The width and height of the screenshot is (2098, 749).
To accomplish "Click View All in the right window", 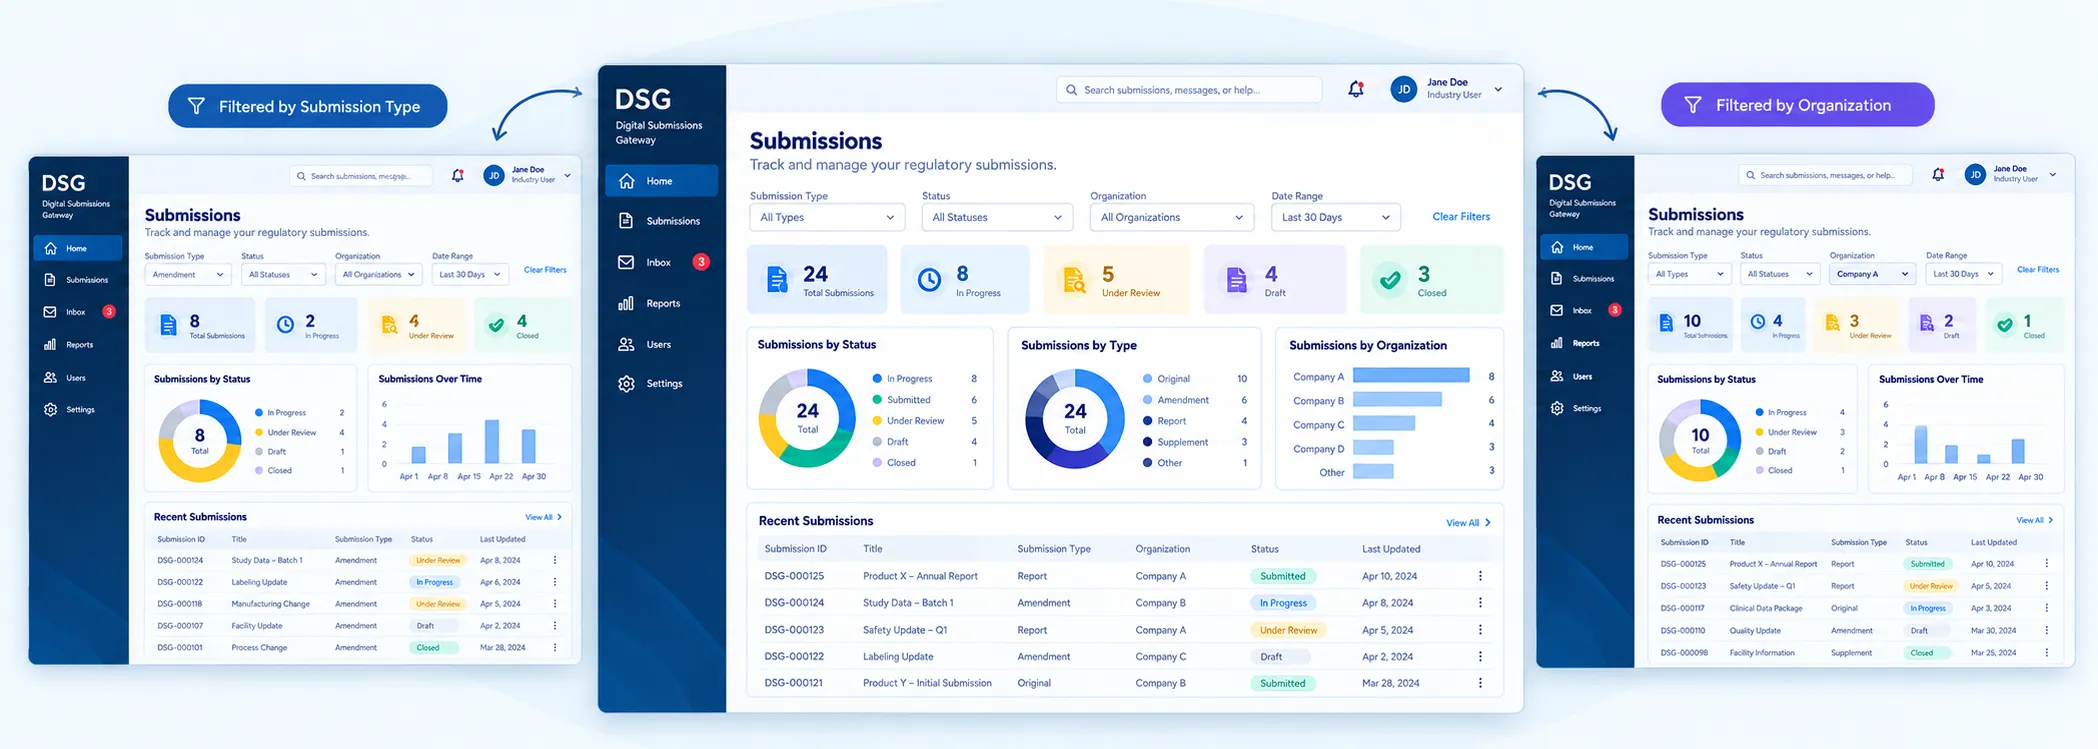I will 2034,520.
